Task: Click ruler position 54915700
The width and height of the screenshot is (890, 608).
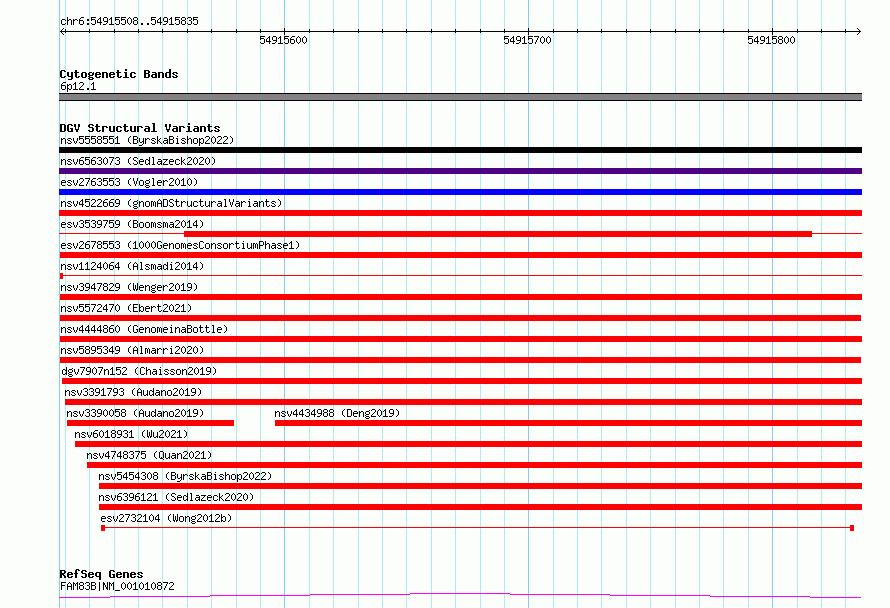Action: pos(527,40)
